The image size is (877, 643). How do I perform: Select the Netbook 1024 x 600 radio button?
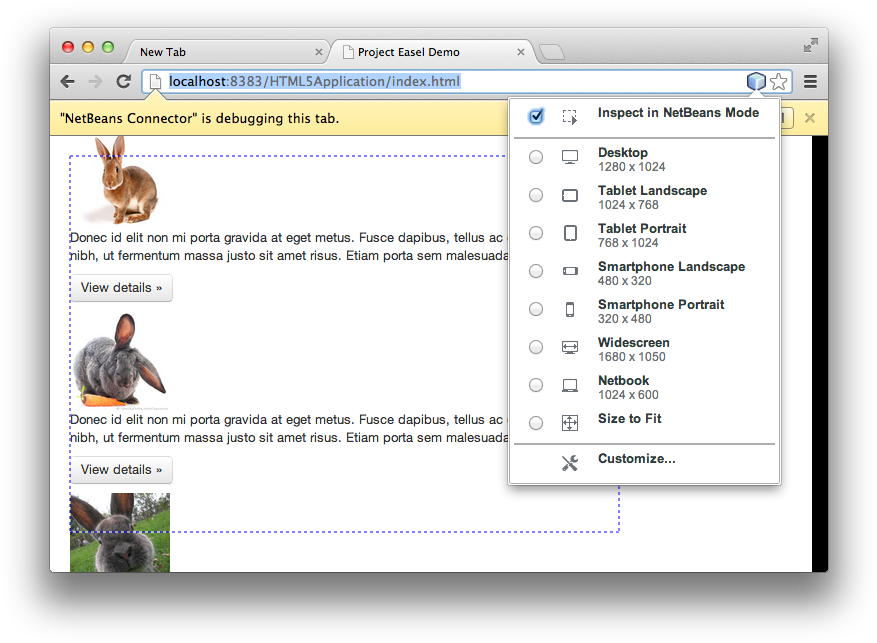pyautogui.click(x=536, y=385)
